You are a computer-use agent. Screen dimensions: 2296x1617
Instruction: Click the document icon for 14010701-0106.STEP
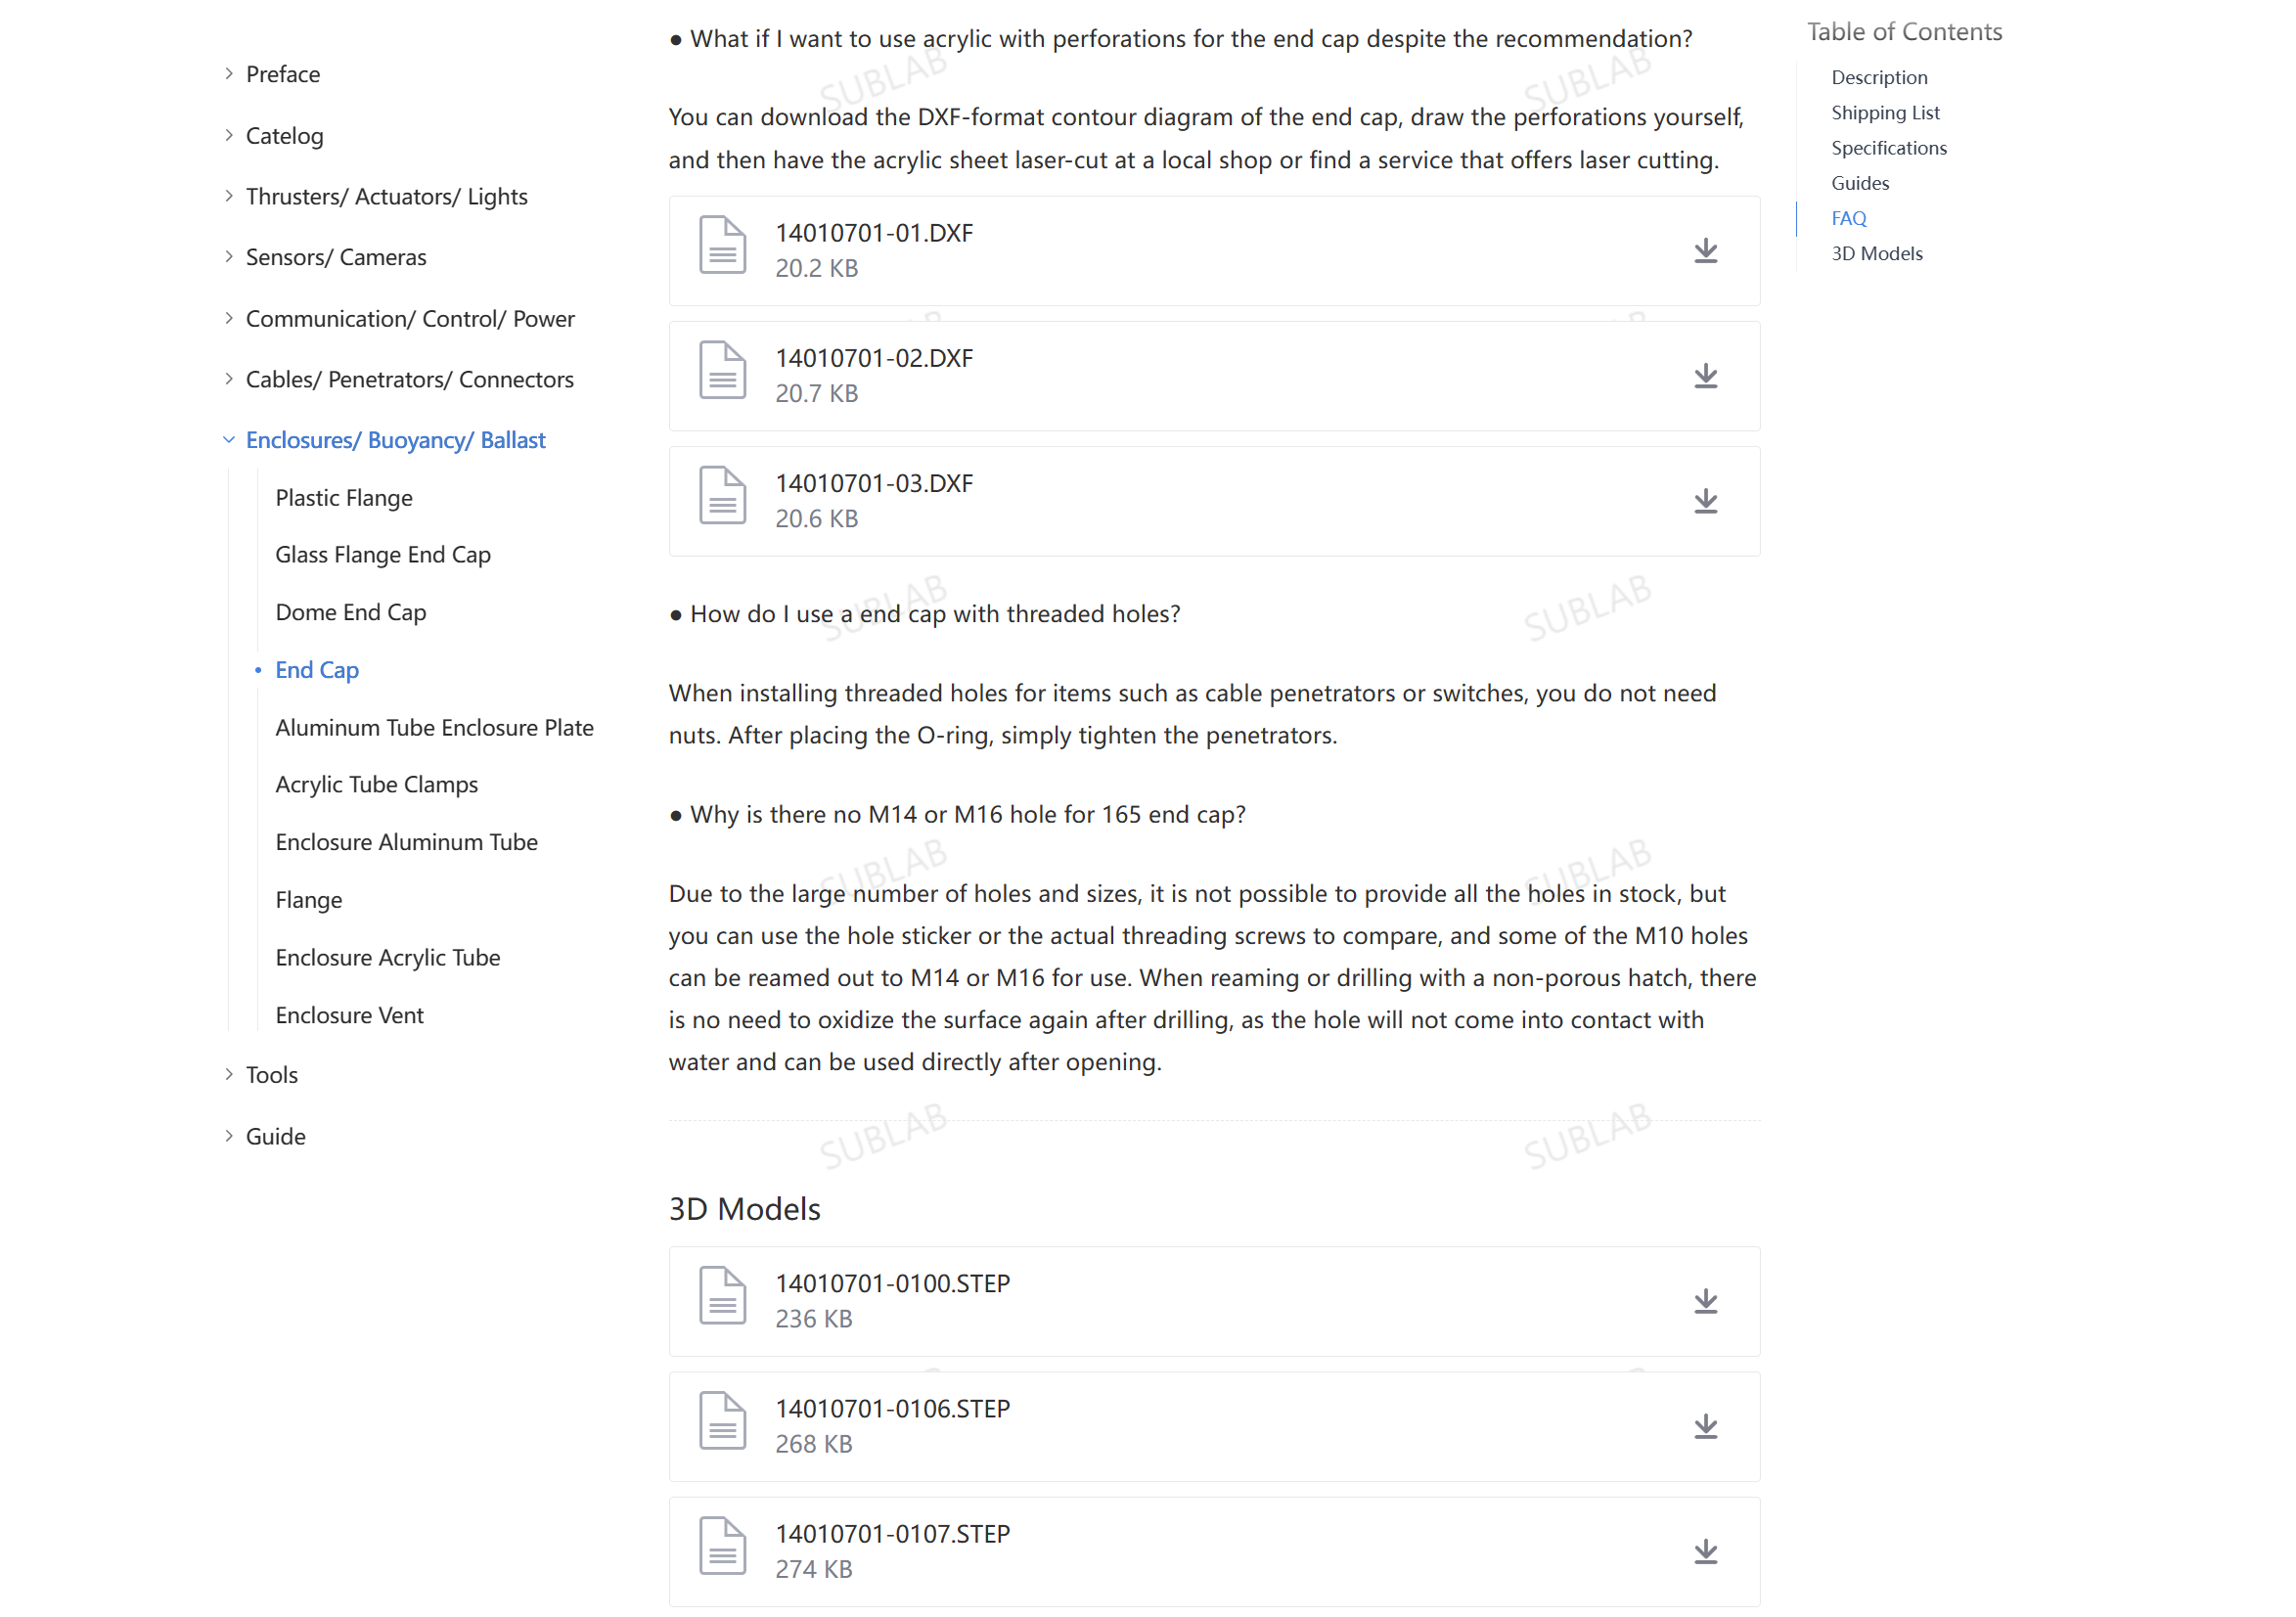pos(722,1420)
